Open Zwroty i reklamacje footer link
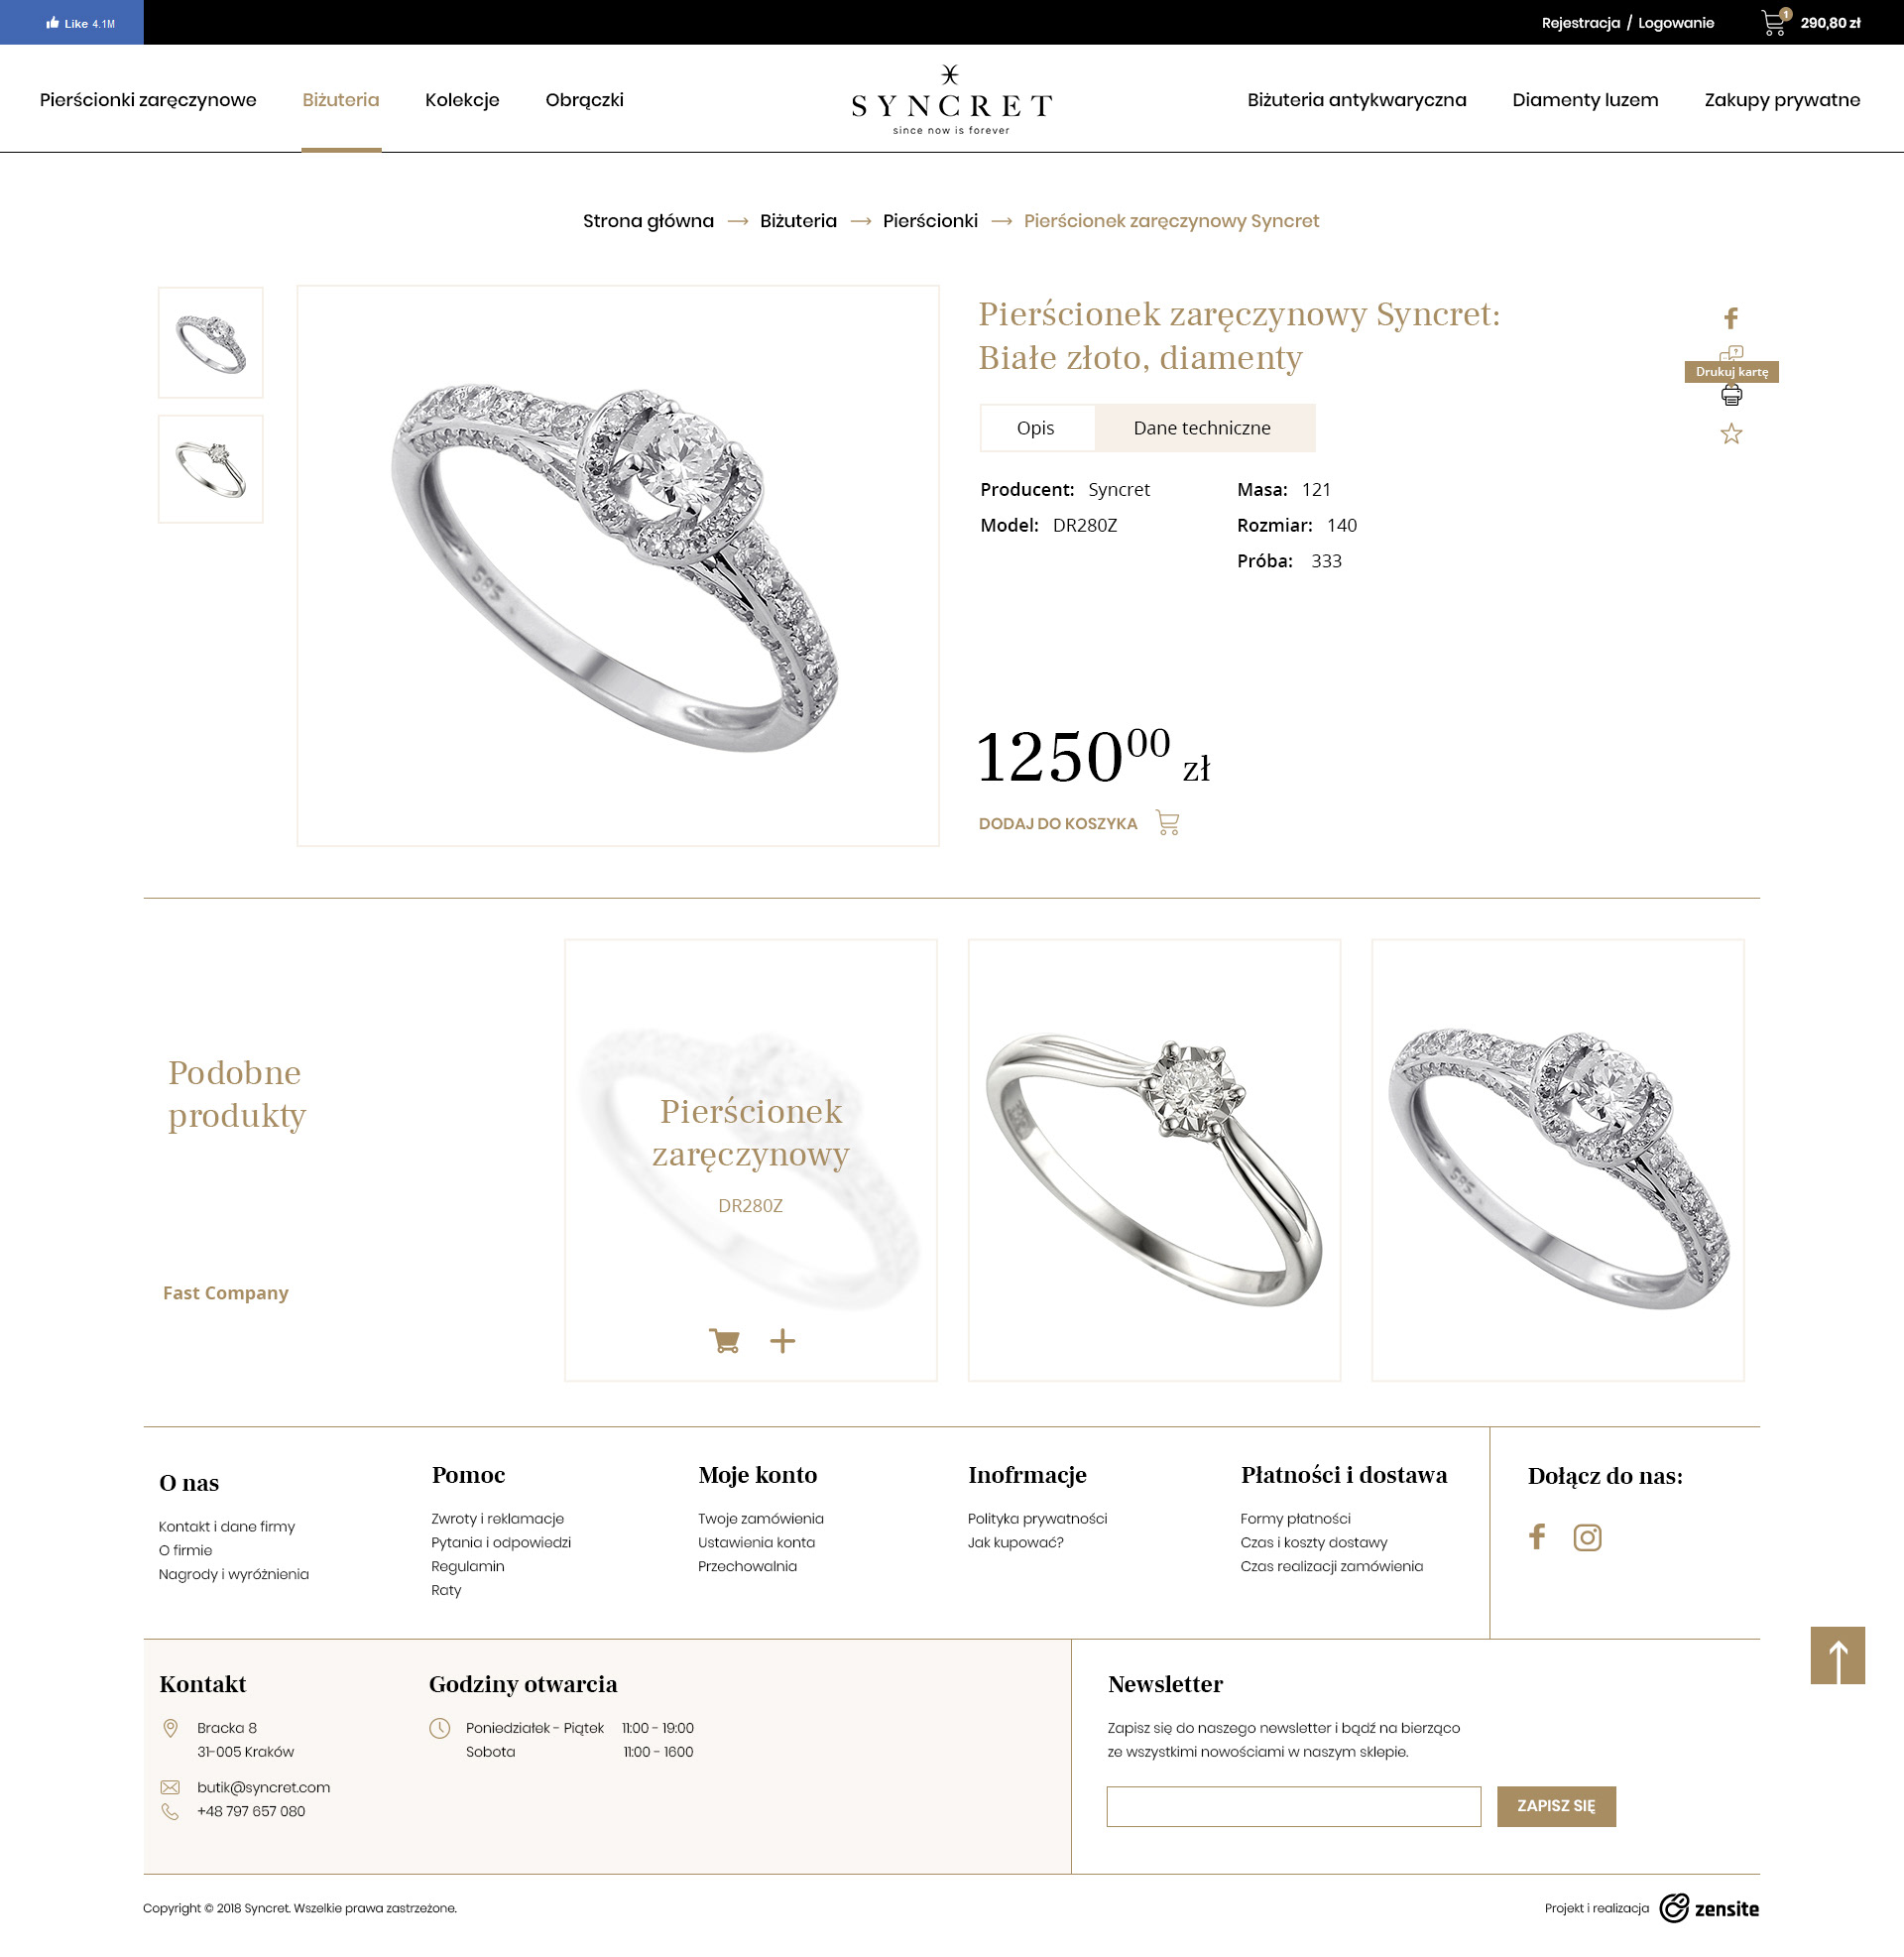Screen dimensions: 1904x1957 498,1518
